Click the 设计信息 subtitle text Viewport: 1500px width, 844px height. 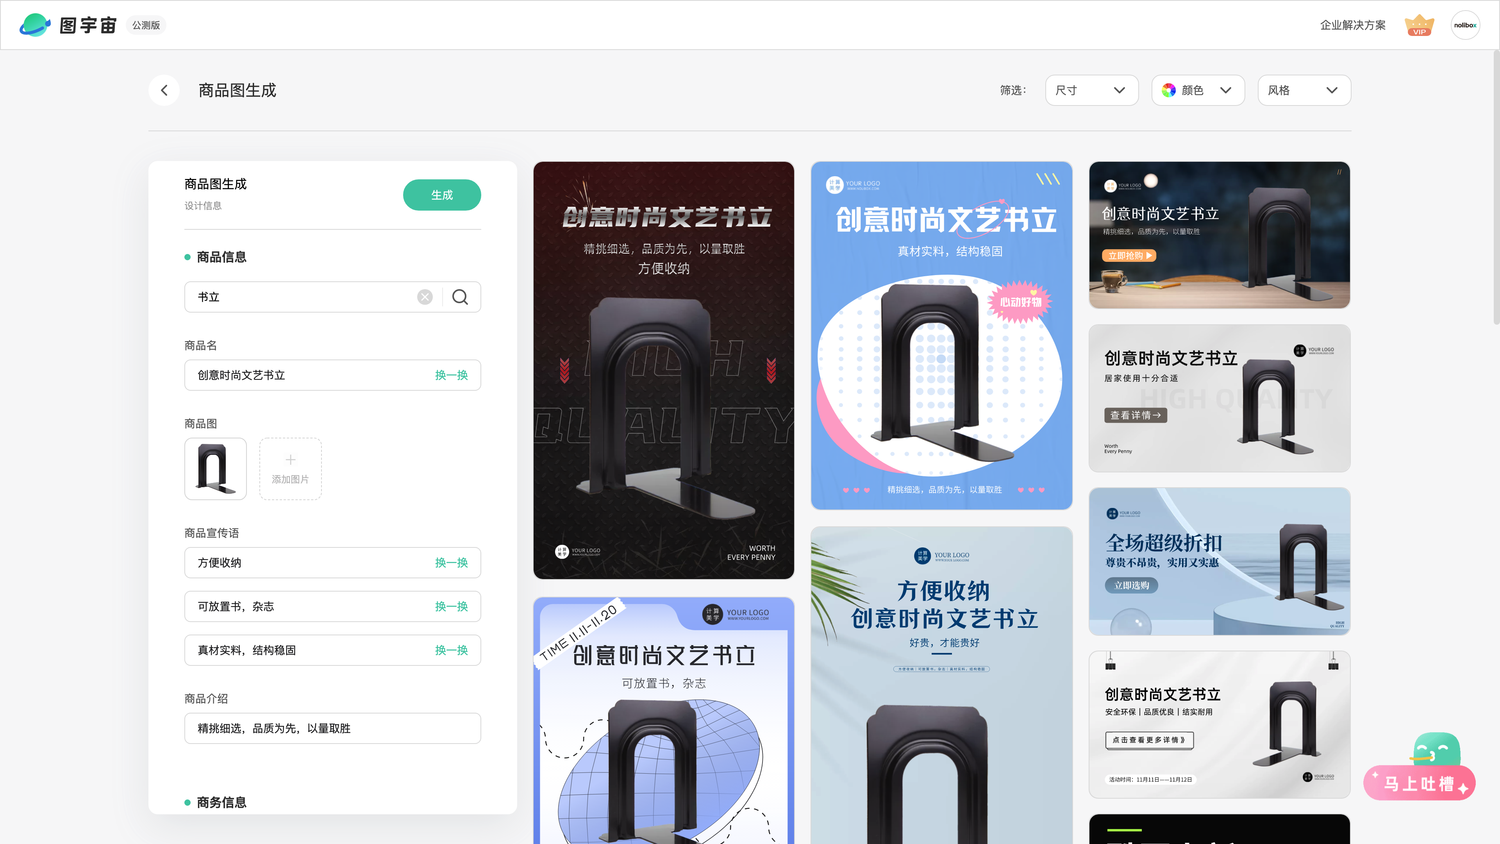(203, 206)
